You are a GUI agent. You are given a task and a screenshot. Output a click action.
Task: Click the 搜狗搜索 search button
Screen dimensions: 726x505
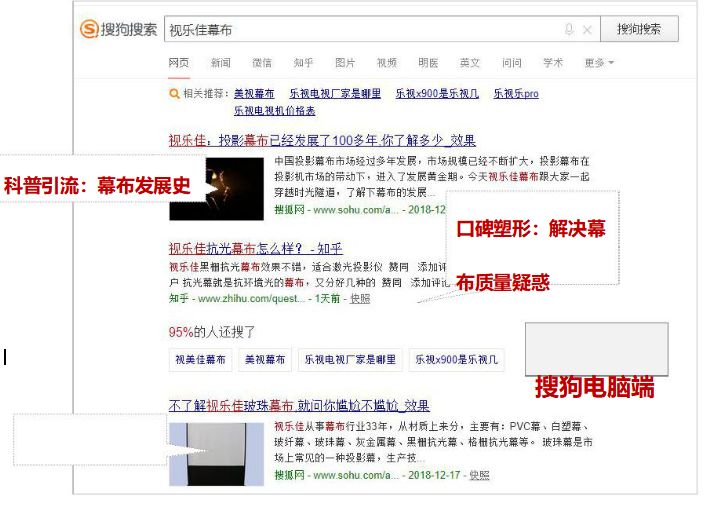coord(639,29)
